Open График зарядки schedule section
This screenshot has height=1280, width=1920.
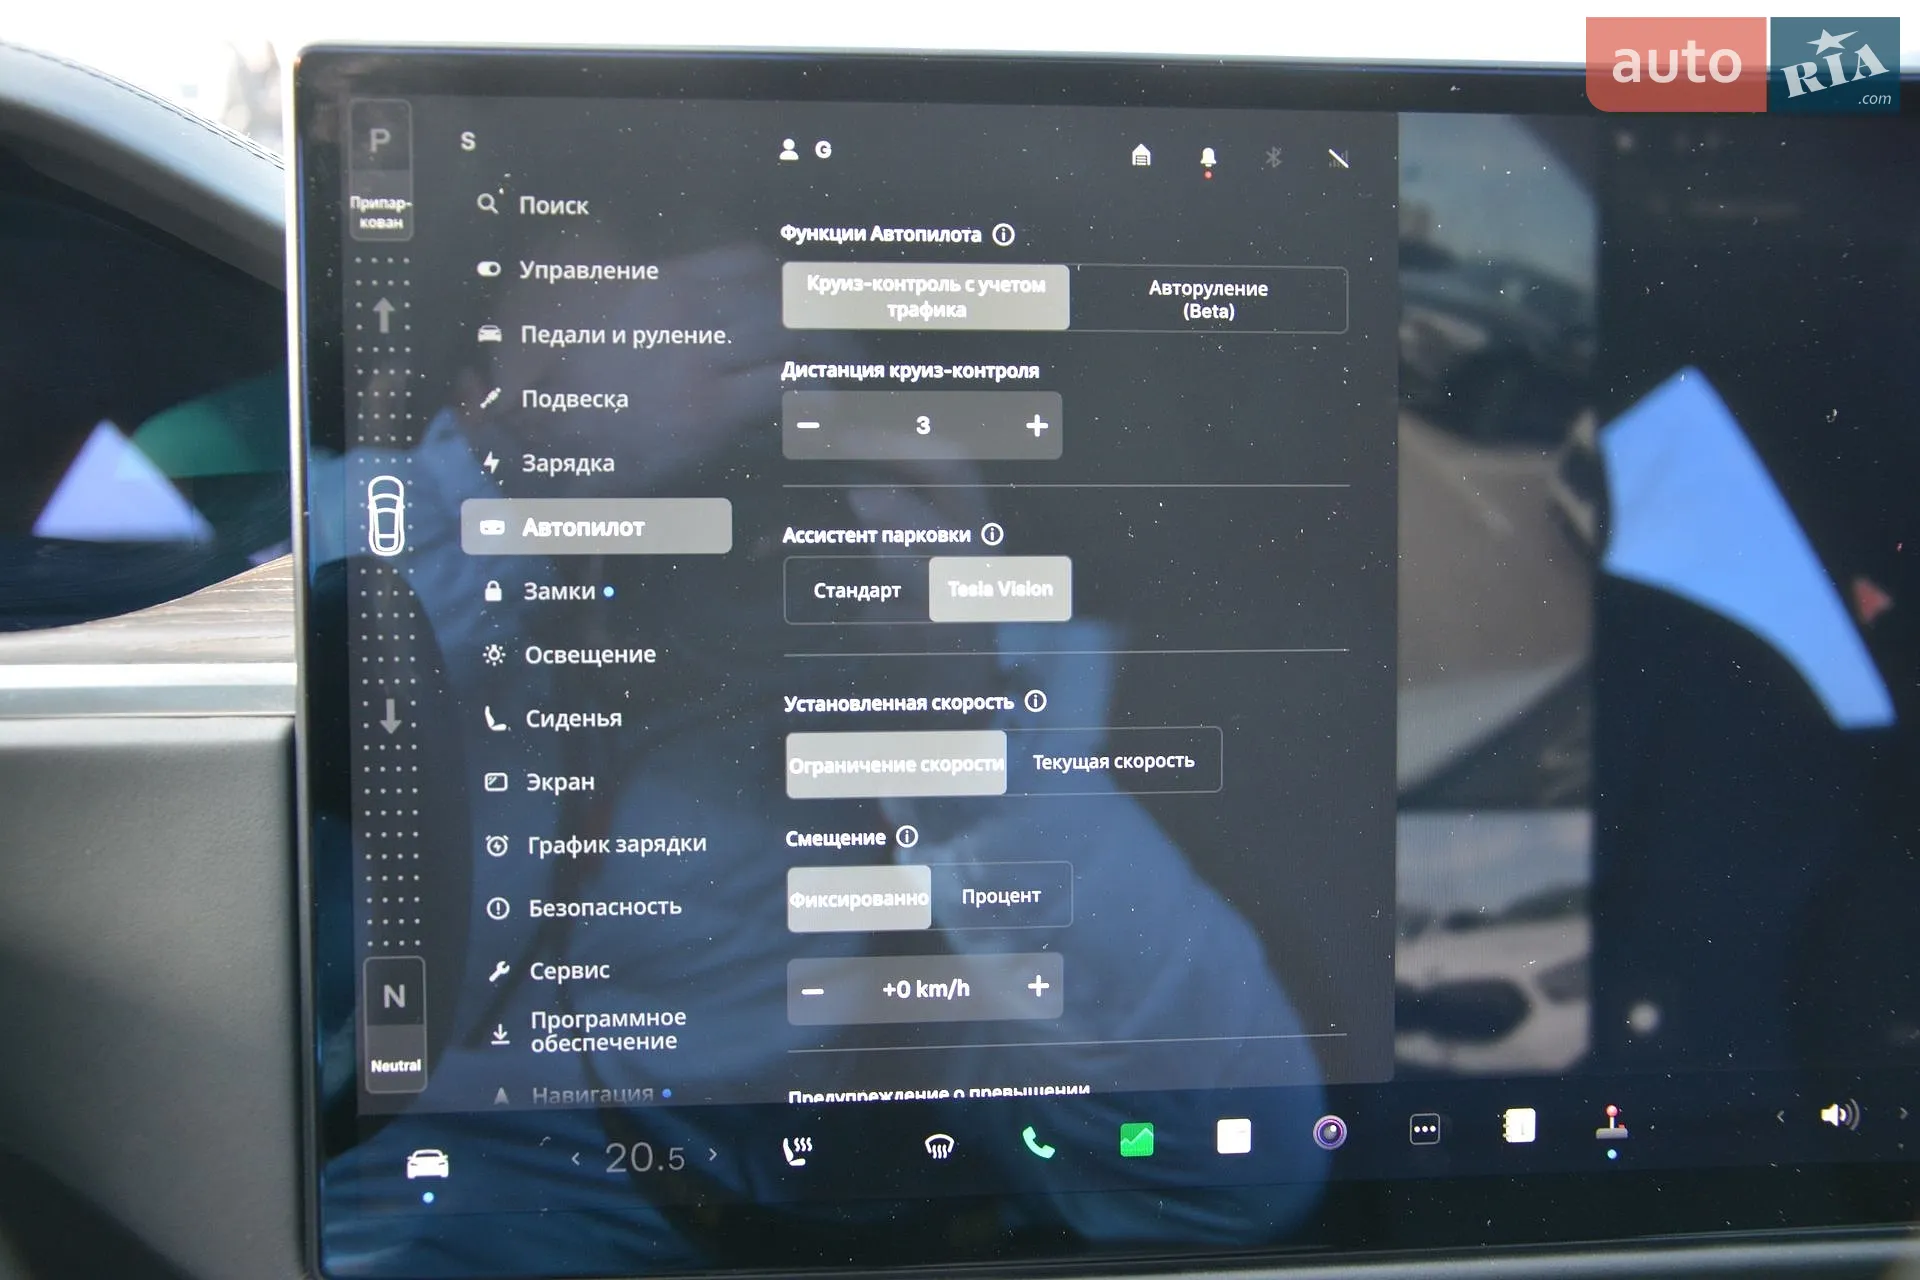(x=596, y=845)
